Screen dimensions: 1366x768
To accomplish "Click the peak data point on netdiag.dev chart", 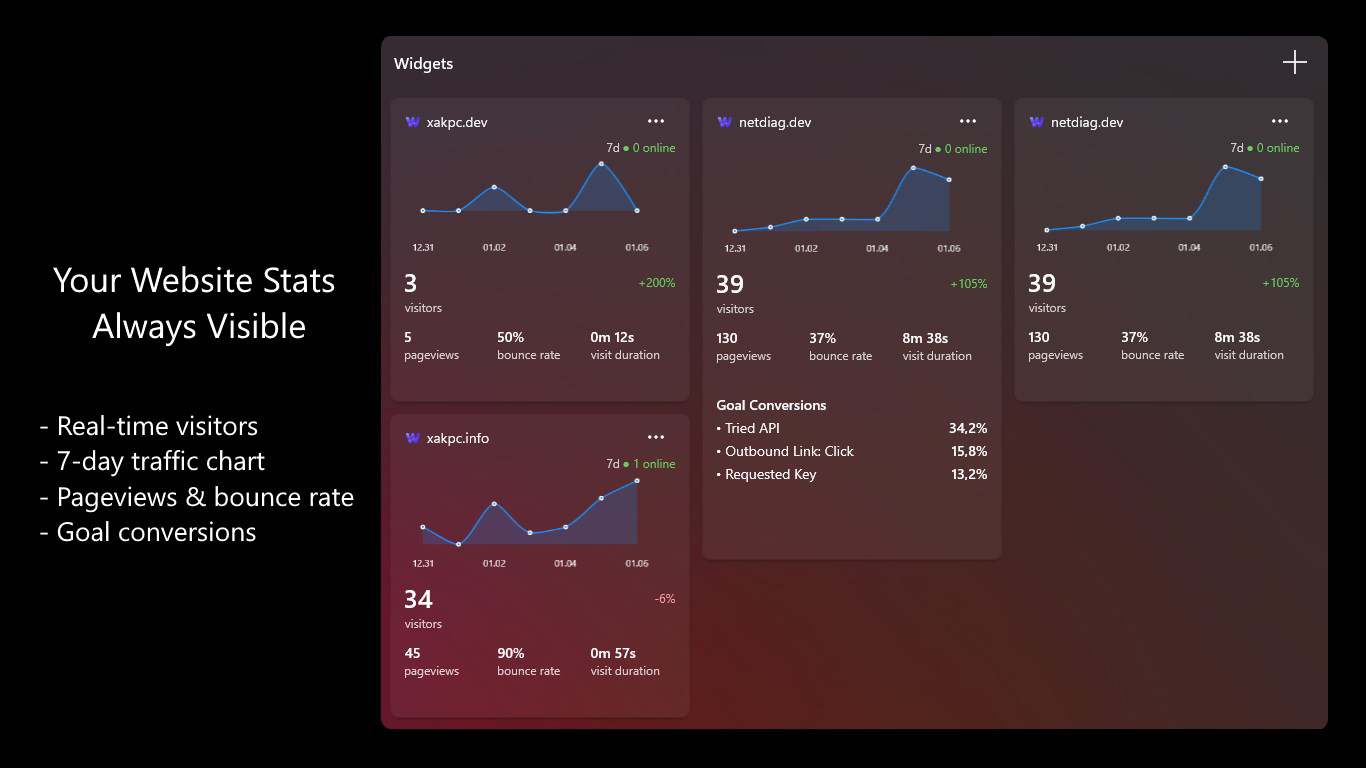I will 913,168.
